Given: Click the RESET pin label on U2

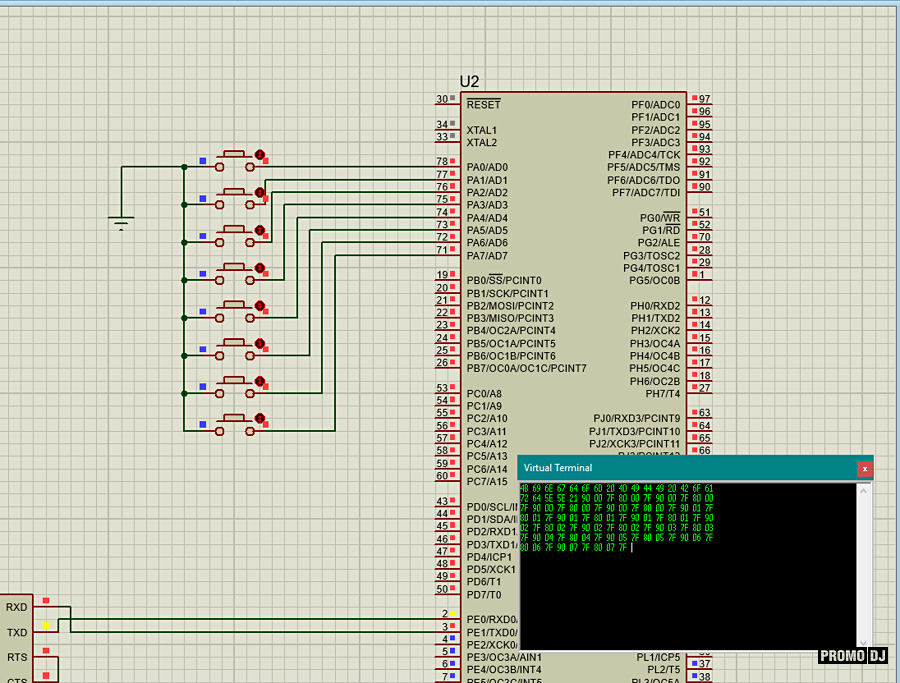Looking at the screenshot, I should [484, 104].
